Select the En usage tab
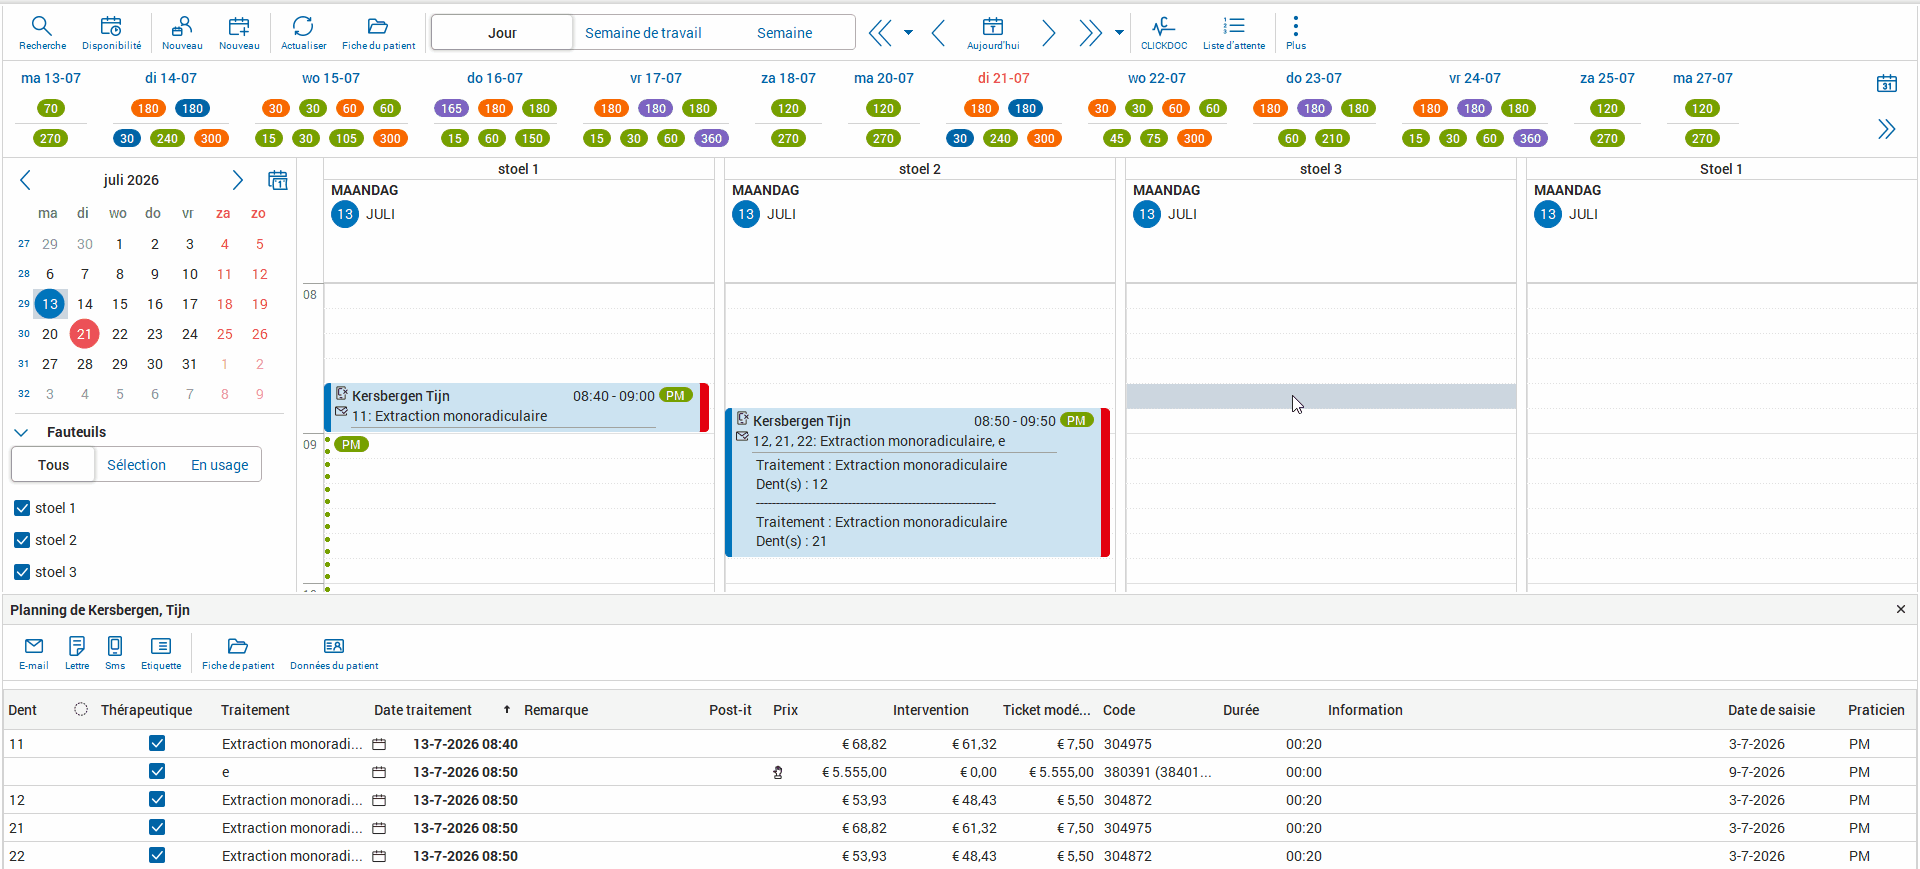This screenshot has height=869, width=1920. pyautogui.click(x=220, y=465)
